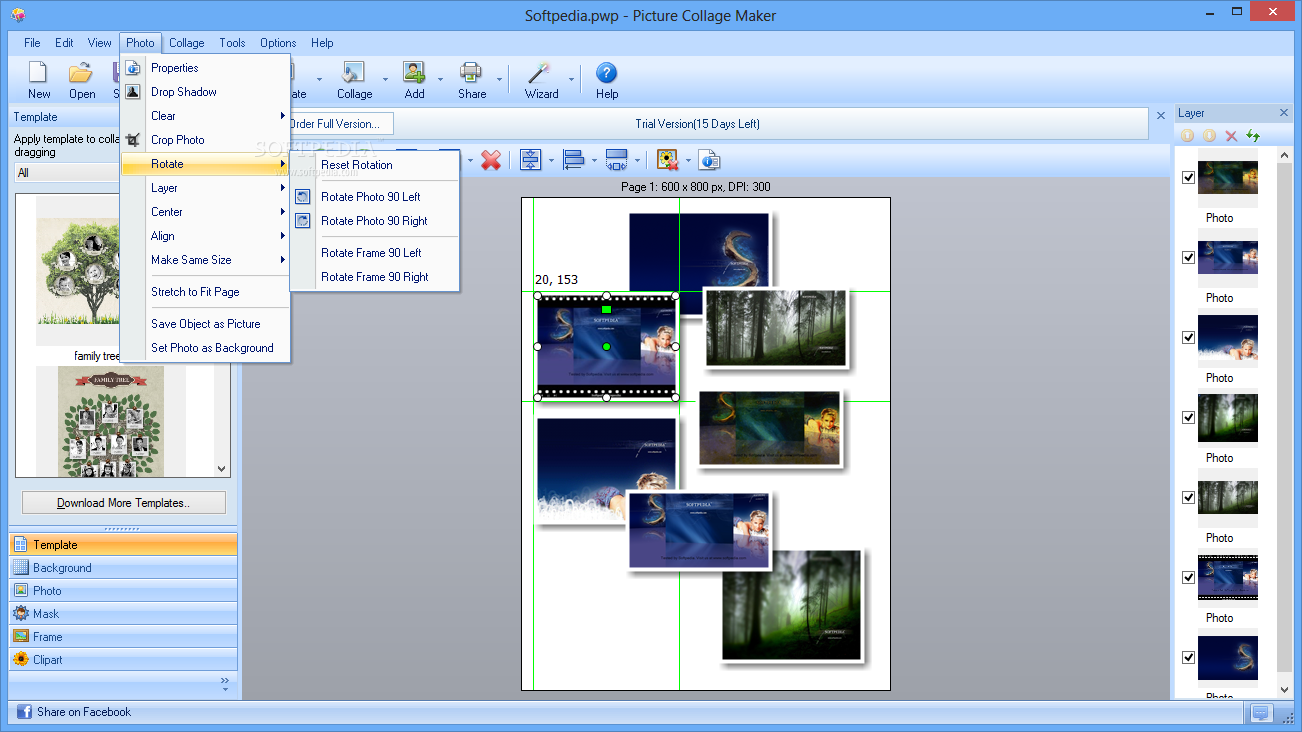Move layer up using the Layer panel up arrow
Screen dimensions: 1302x732
point(1187,136)
